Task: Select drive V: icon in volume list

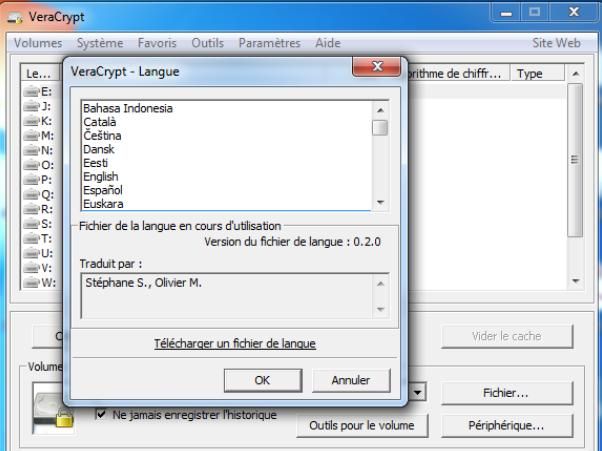Action: coord(31,268)
